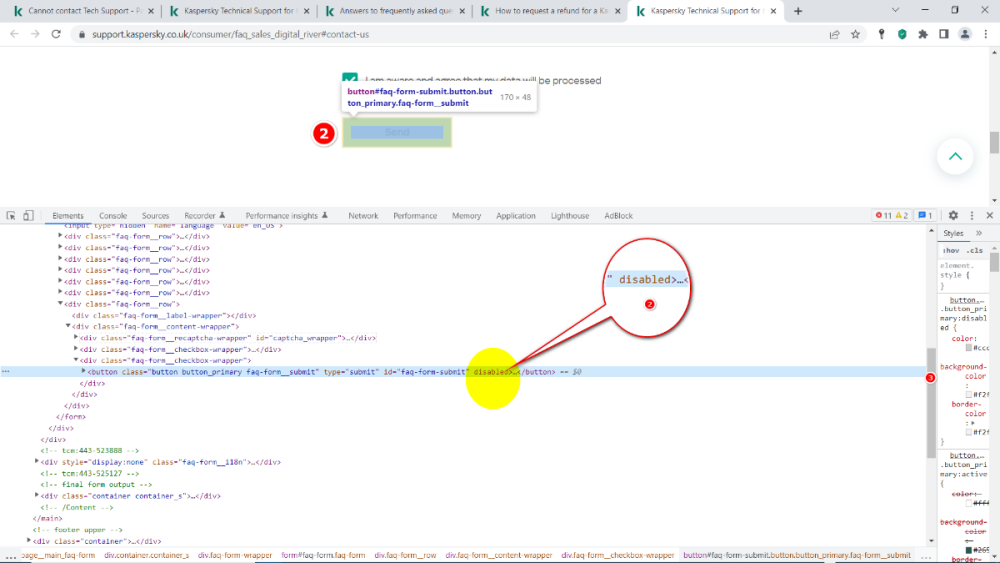Open the Network tab in DevTools
Image resolution: width=1000 pixels, height=563 pixels.
(363, 216)
